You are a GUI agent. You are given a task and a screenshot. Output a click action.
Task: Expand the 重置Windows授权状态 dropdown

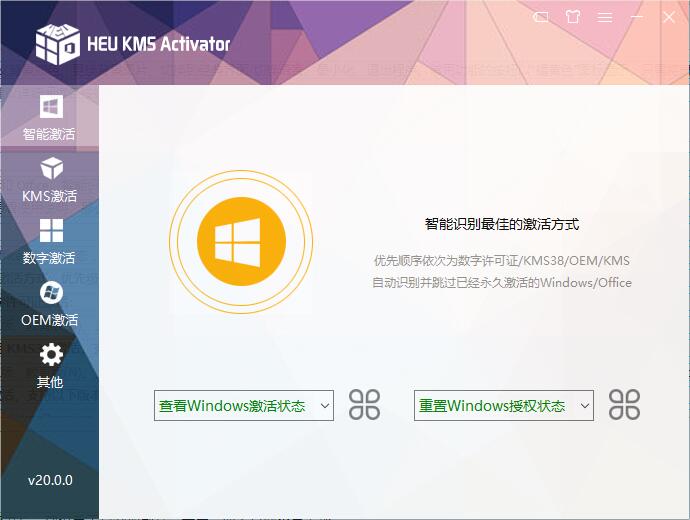504,405
